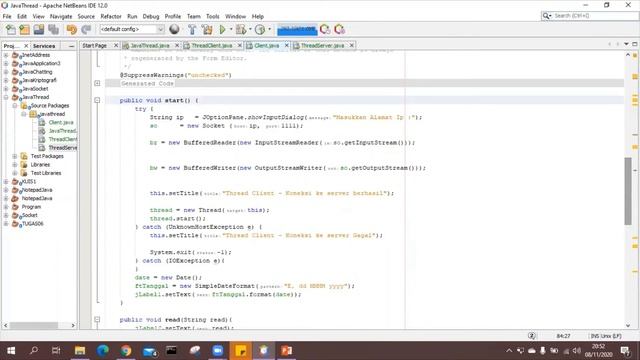Open the dropdown arrow beside Run Project
This screenshot has width=640, height=360.
(231, 29)
